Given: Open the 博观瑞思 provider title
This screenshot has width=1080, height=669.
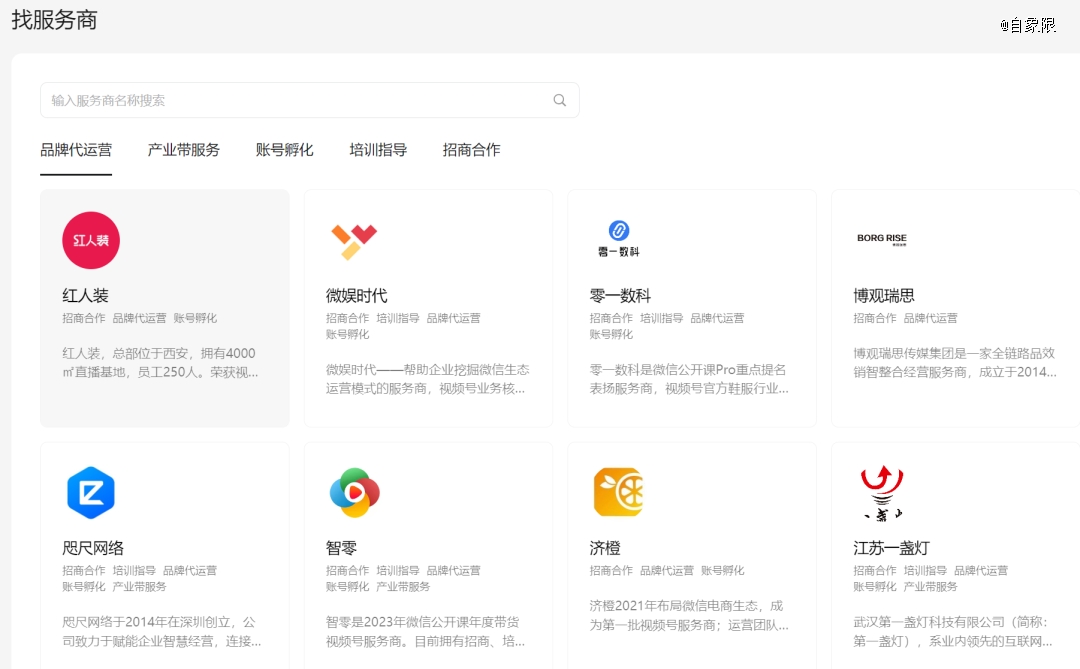Looking at the screenshot, I should click(x=884, y=296).
